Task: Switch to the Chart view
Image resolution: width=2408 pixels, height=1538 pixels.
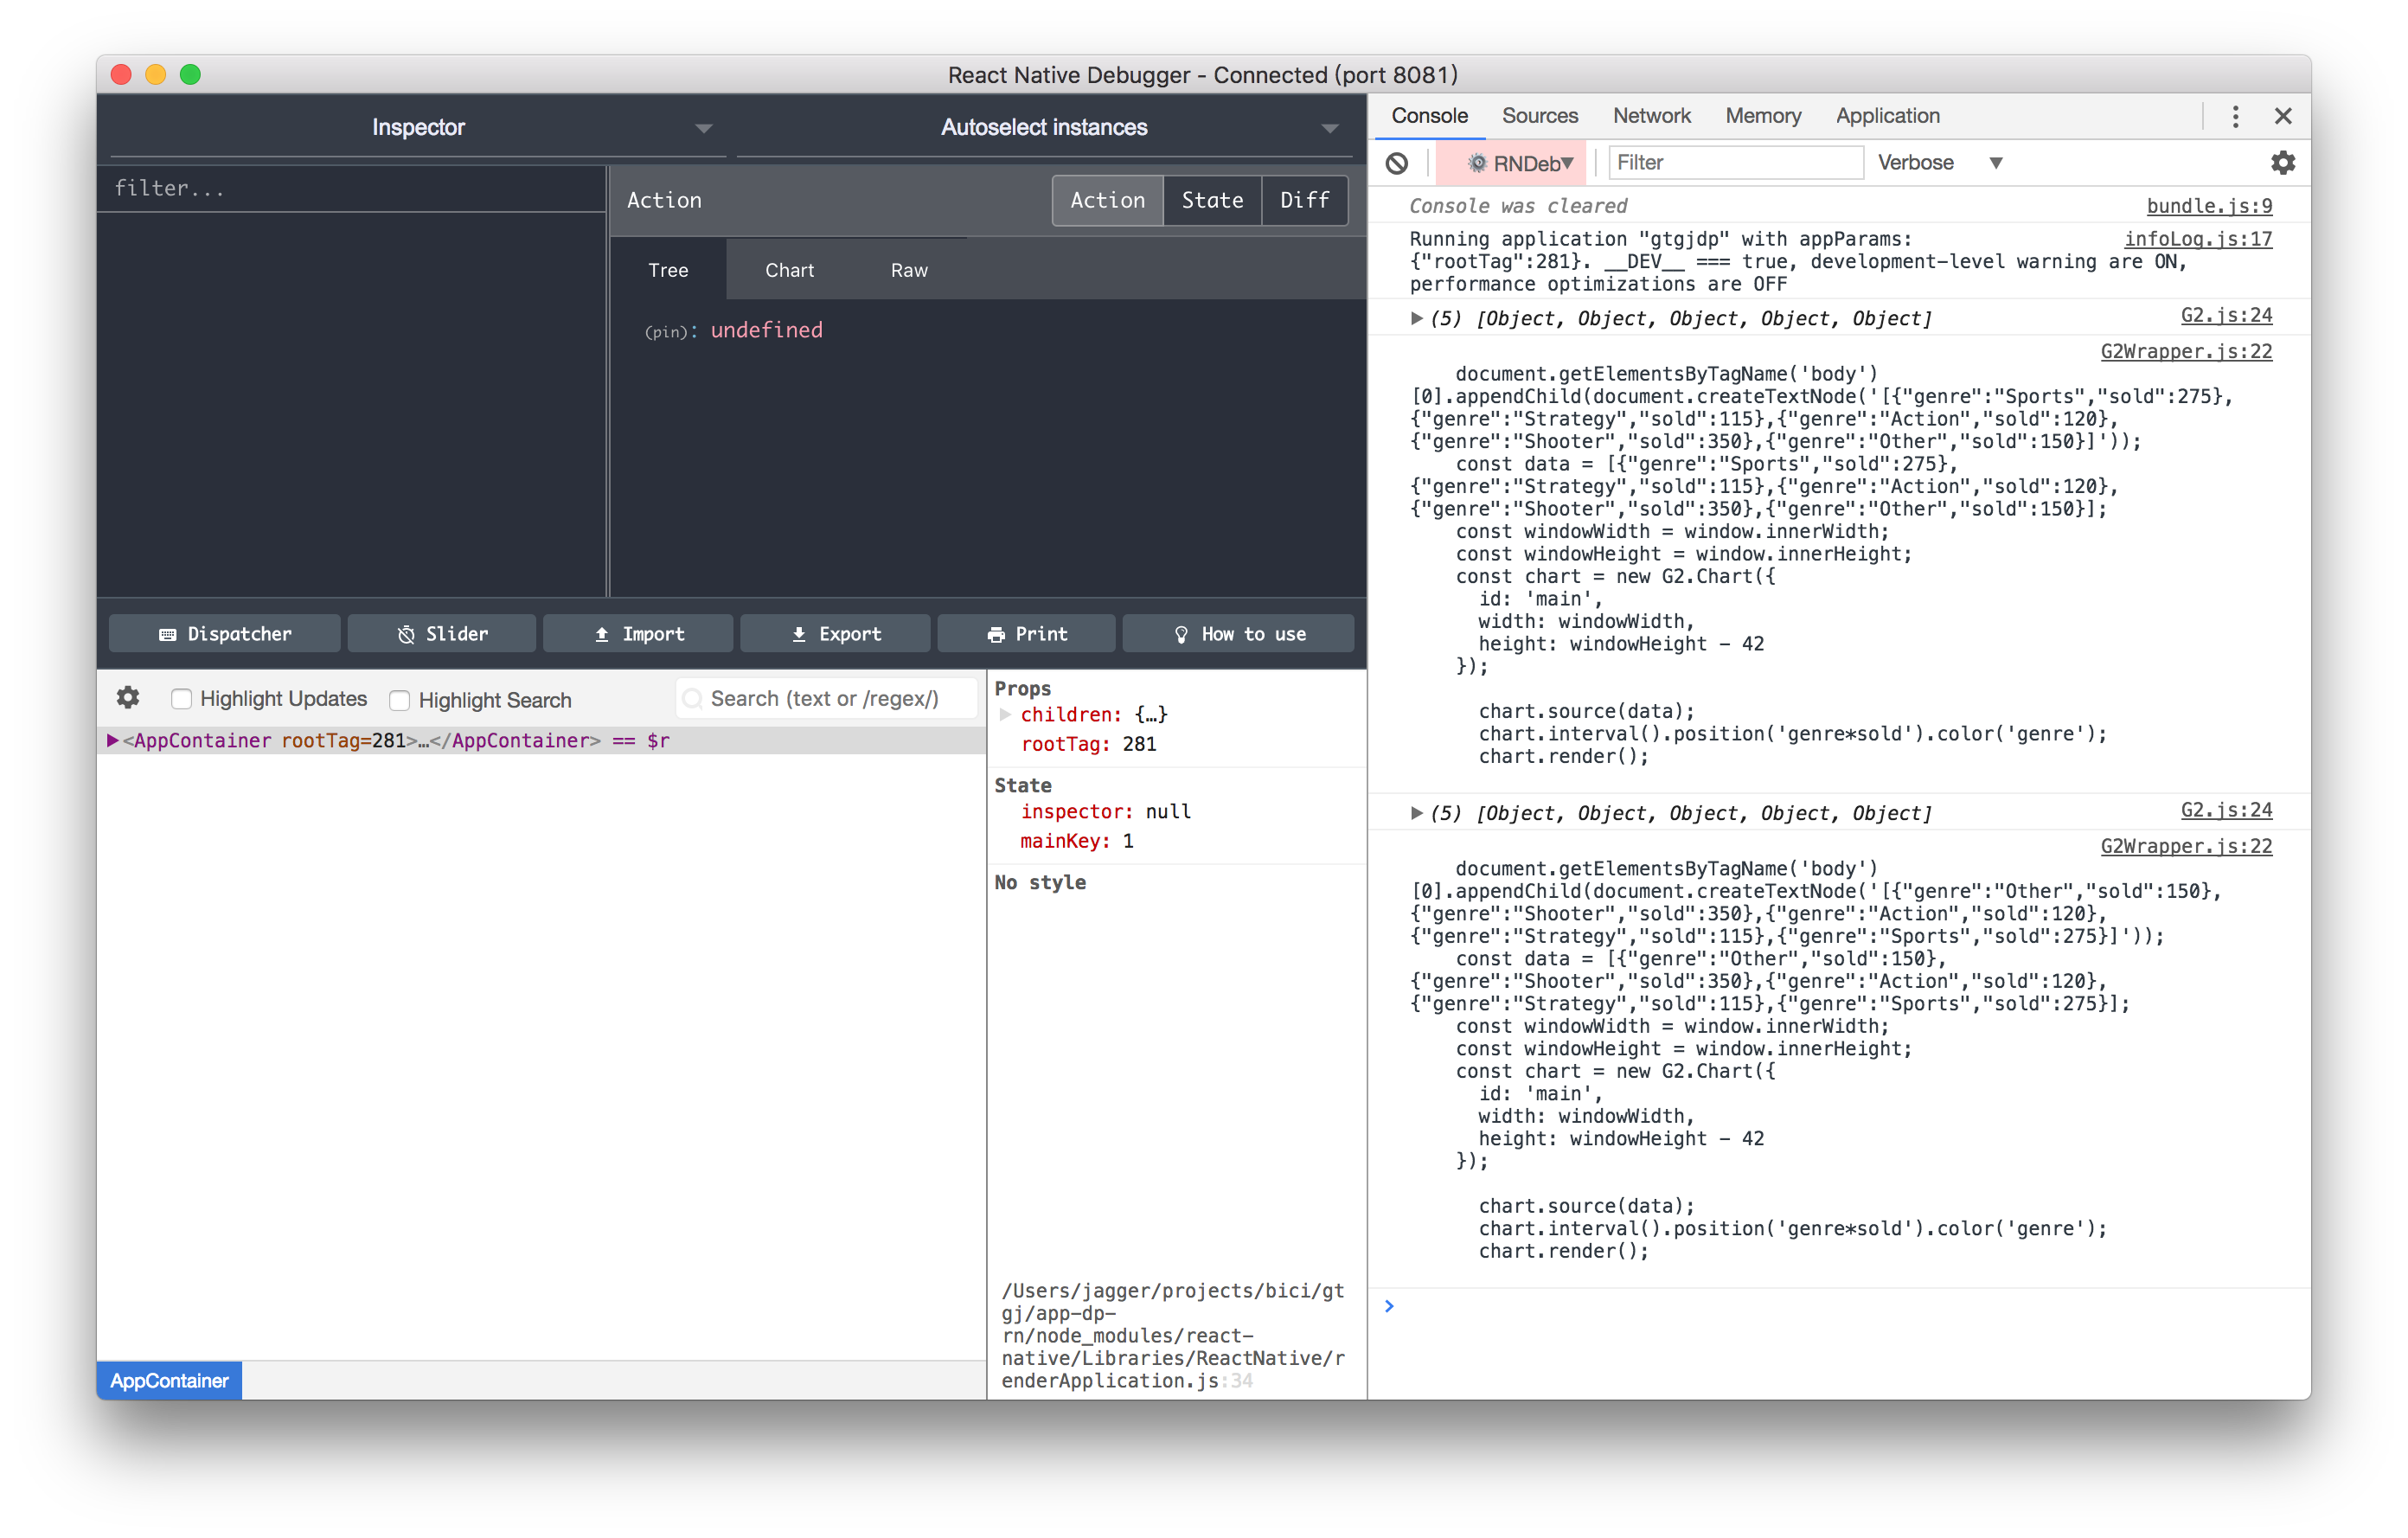Action: point(789,269)
